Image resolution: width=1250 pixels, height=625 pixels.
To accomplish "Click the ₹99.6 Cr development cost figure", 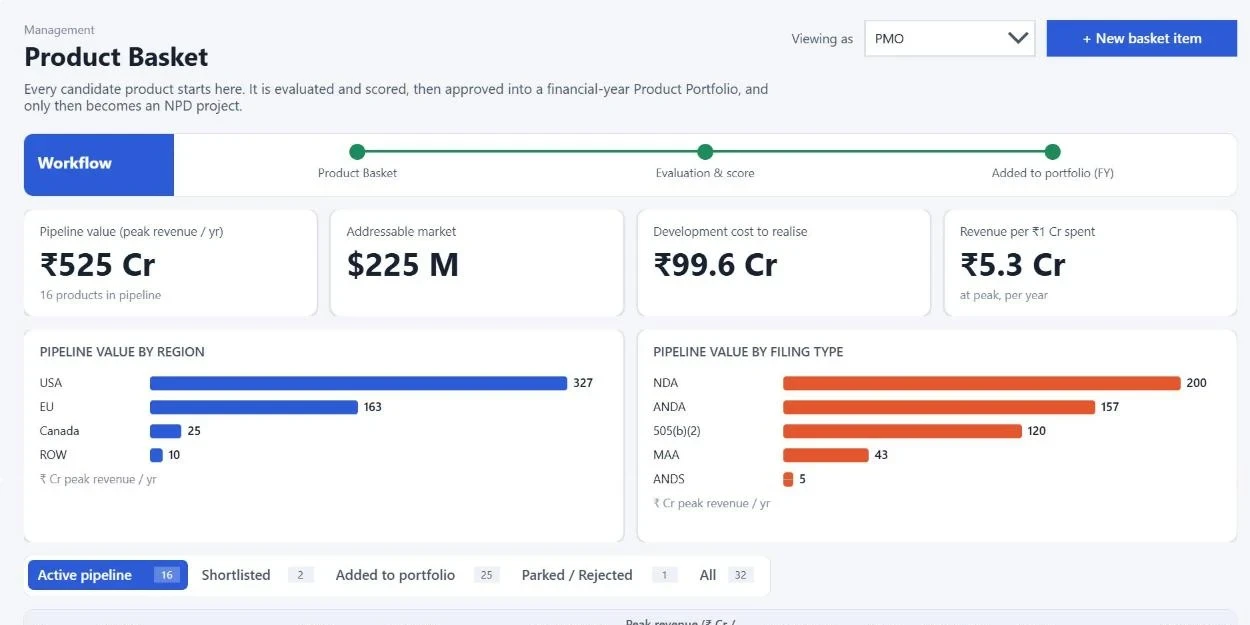I will [715, 265].
